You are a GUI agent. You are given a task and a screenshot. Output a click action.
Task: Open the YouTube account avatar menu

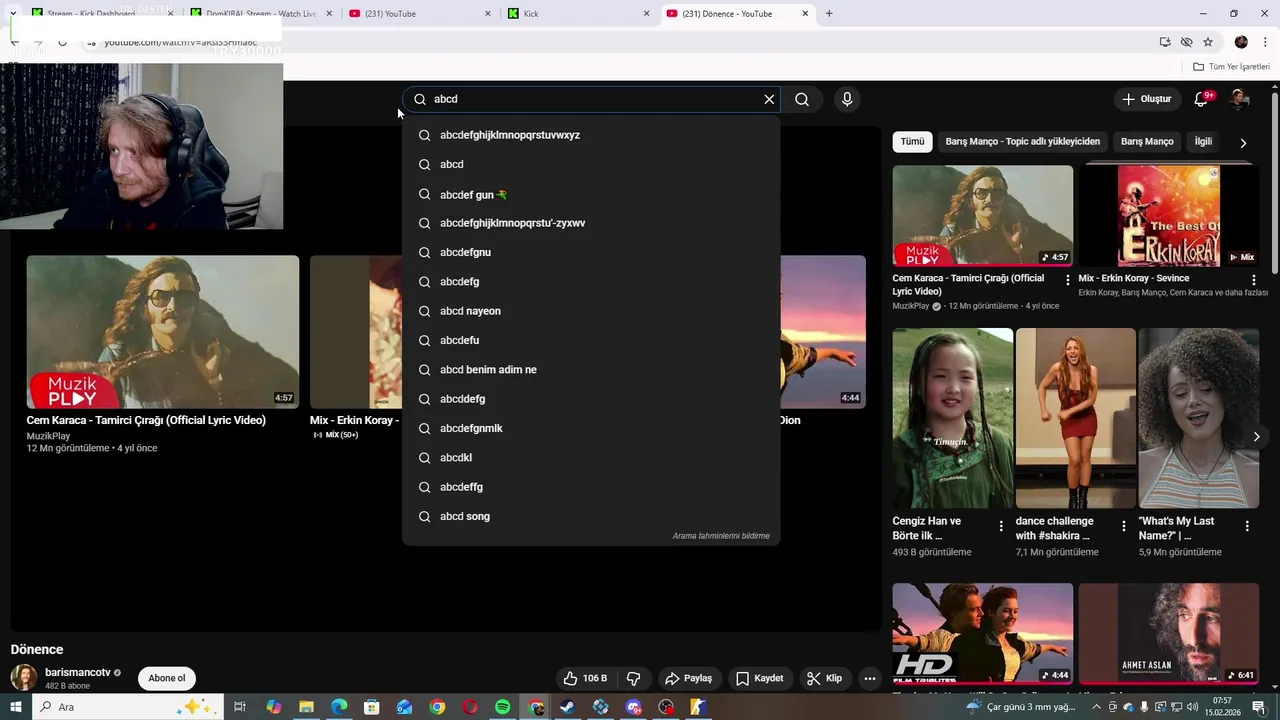point(1240,99)
